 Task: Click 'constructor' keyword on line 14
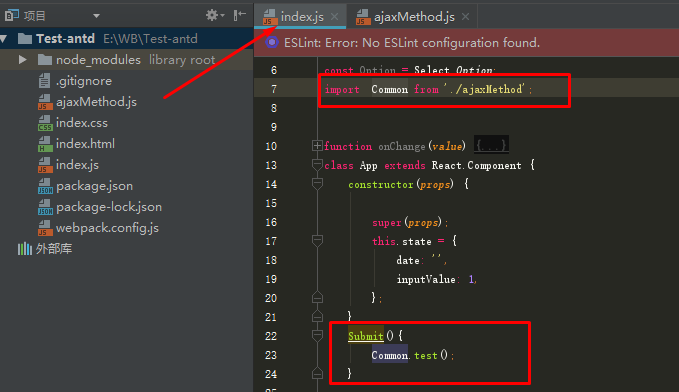381,185
